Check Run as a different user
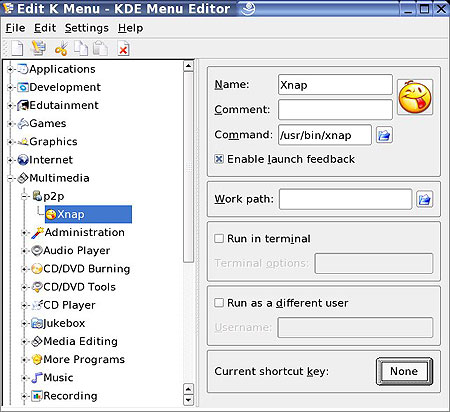The width and height of the screenshot is (450, 412). (219, 303)
